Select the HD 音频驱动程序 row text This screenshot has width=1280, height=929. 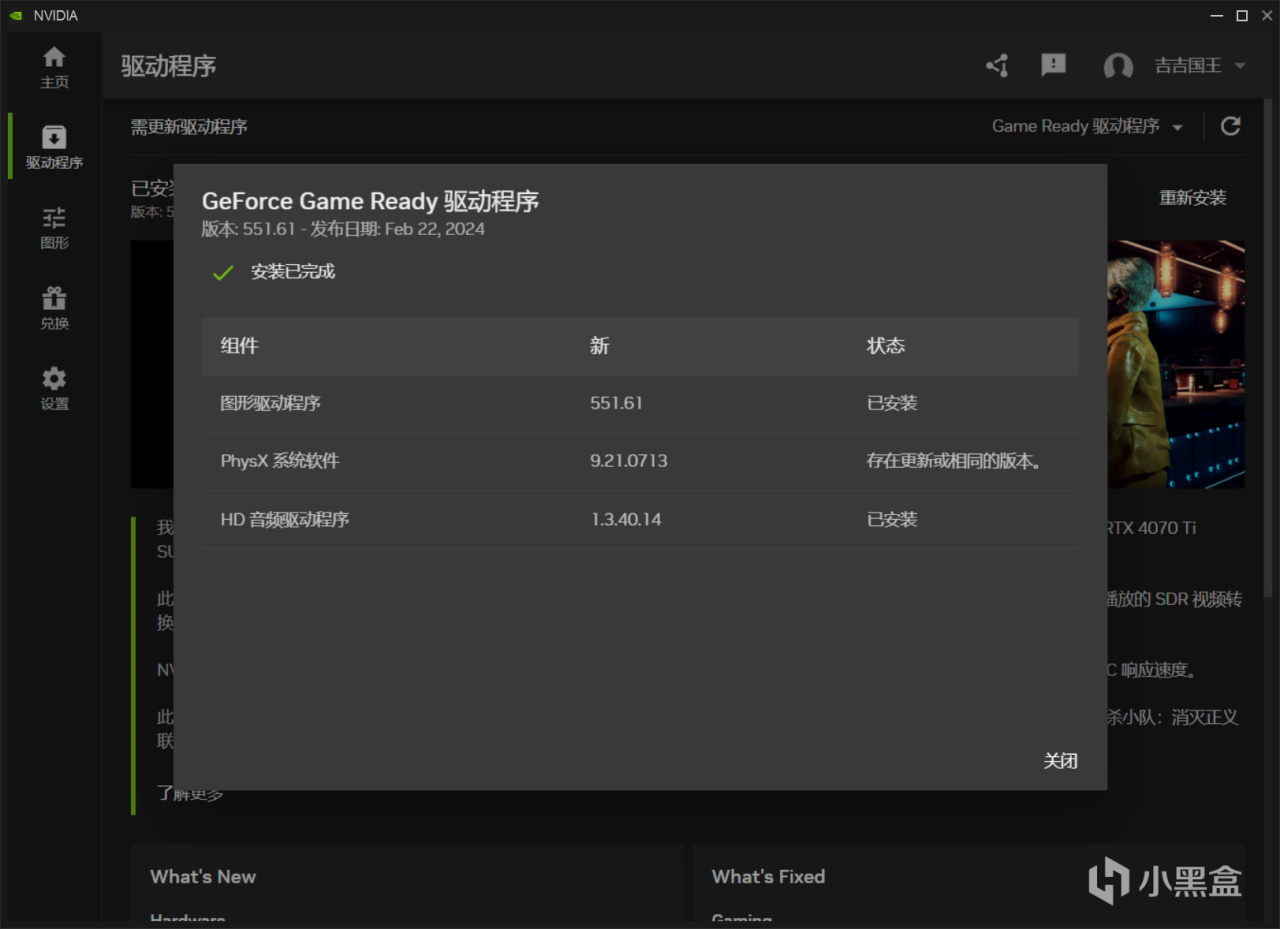[x=284, y=520]
